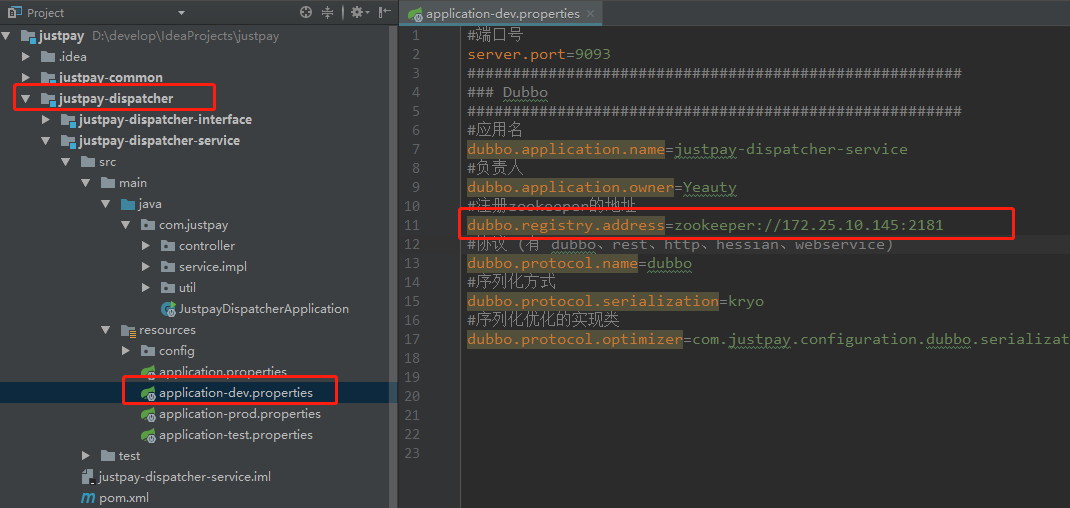Select application-test.properties in the tree
The width and height of the screenshot is (1070, 508).
click(x=236, y=435)
